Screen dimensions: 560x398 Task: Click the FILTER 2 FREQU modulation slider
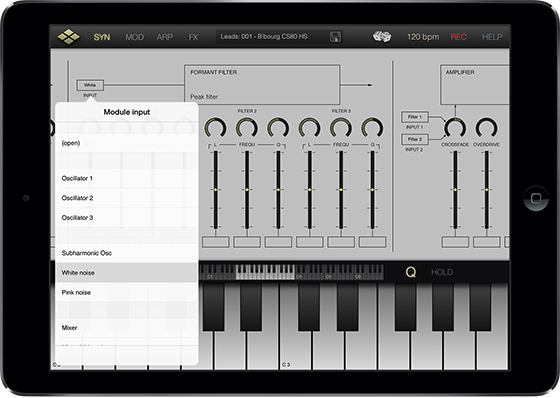(x=247, y=190)
